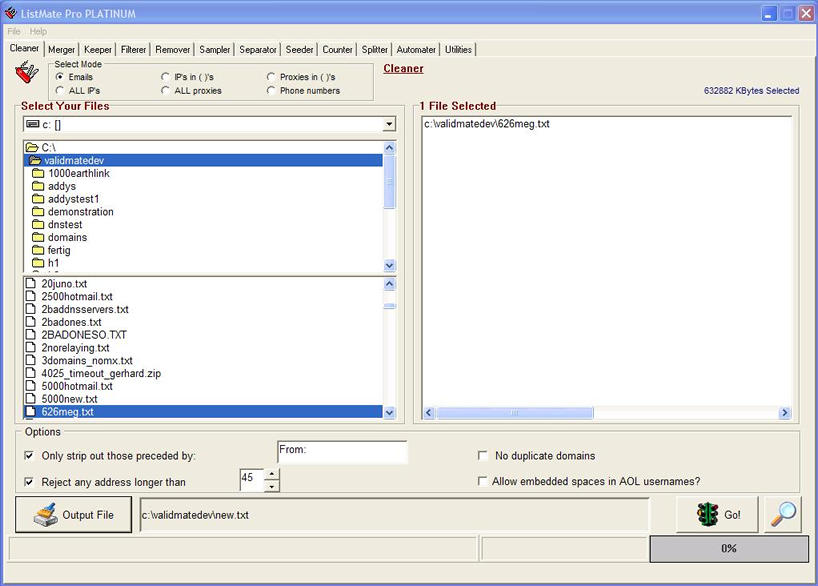The image size is (818, 586).
Task: Open the Automater tab
Action: [x=416, y=49]
